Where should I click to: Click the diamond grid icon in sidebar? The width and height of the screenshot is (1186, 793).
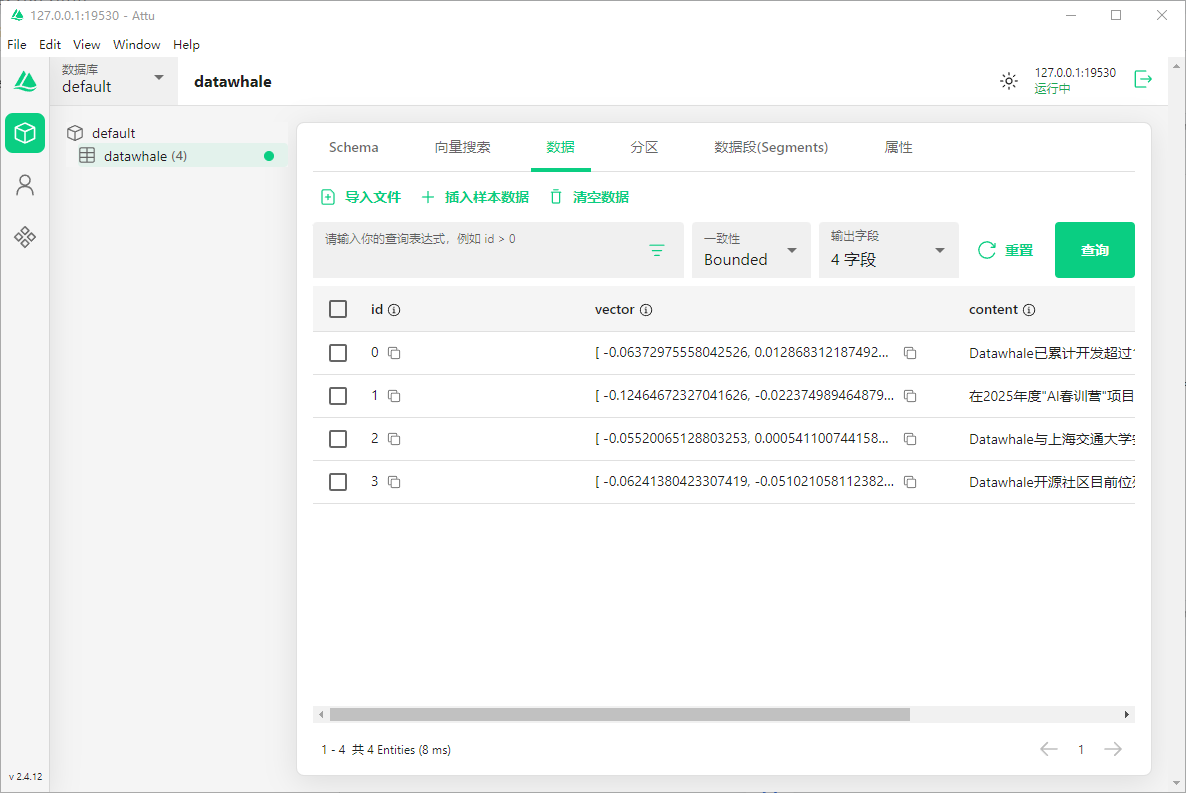25,237
